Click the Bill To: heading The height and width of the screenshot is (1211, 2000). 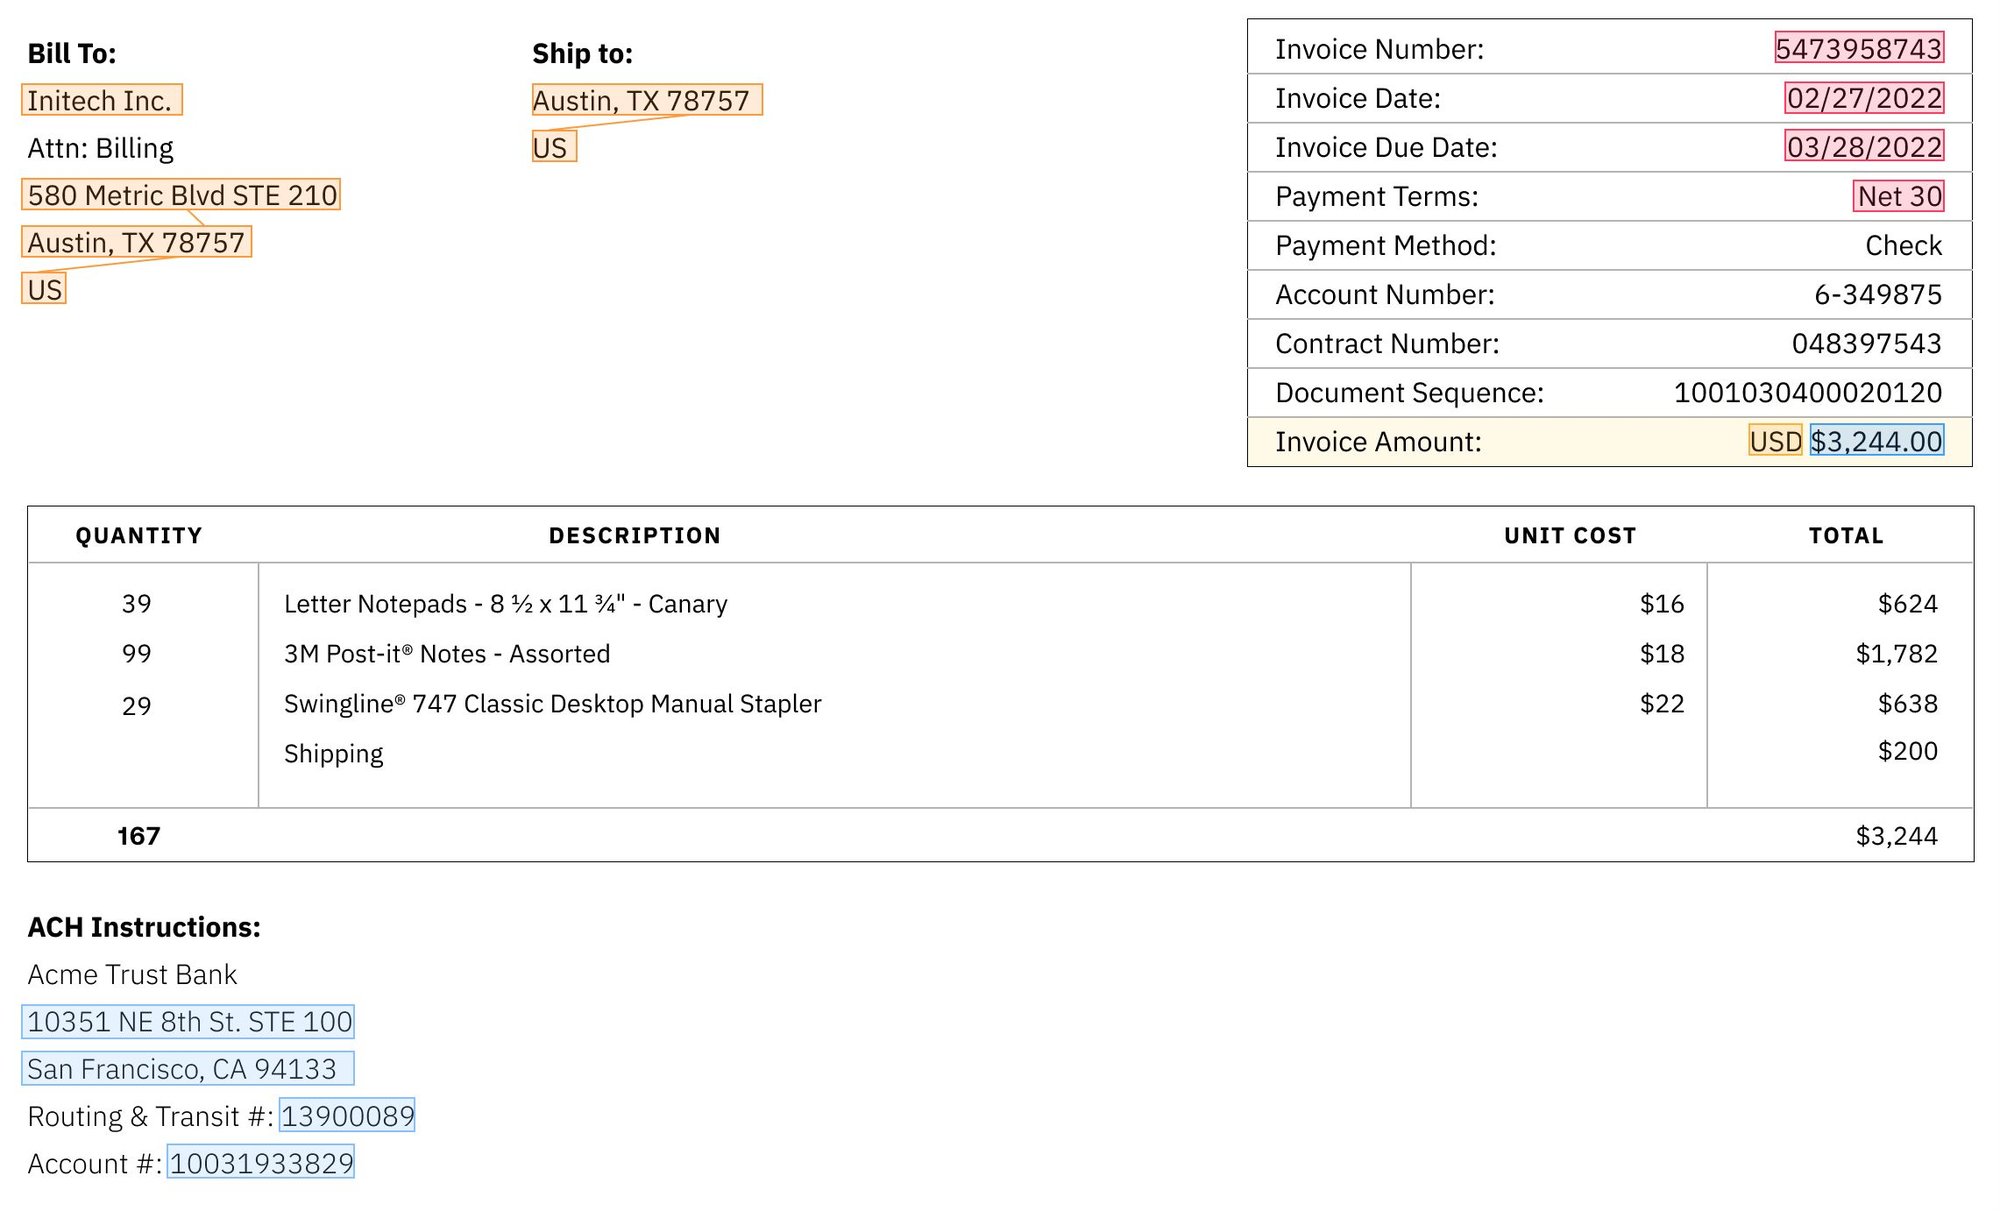(x=72, y=53)
